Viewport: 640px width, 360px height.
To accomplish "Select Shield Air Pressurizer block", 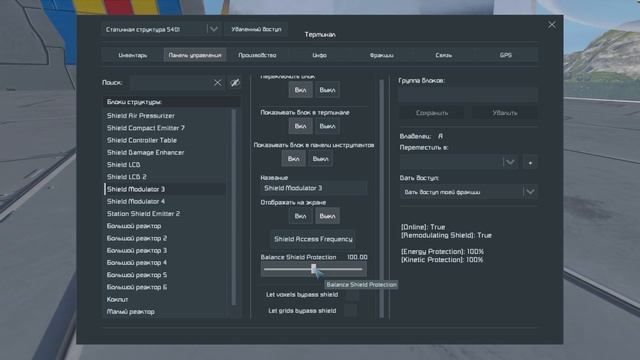I will tap(165, 116).
